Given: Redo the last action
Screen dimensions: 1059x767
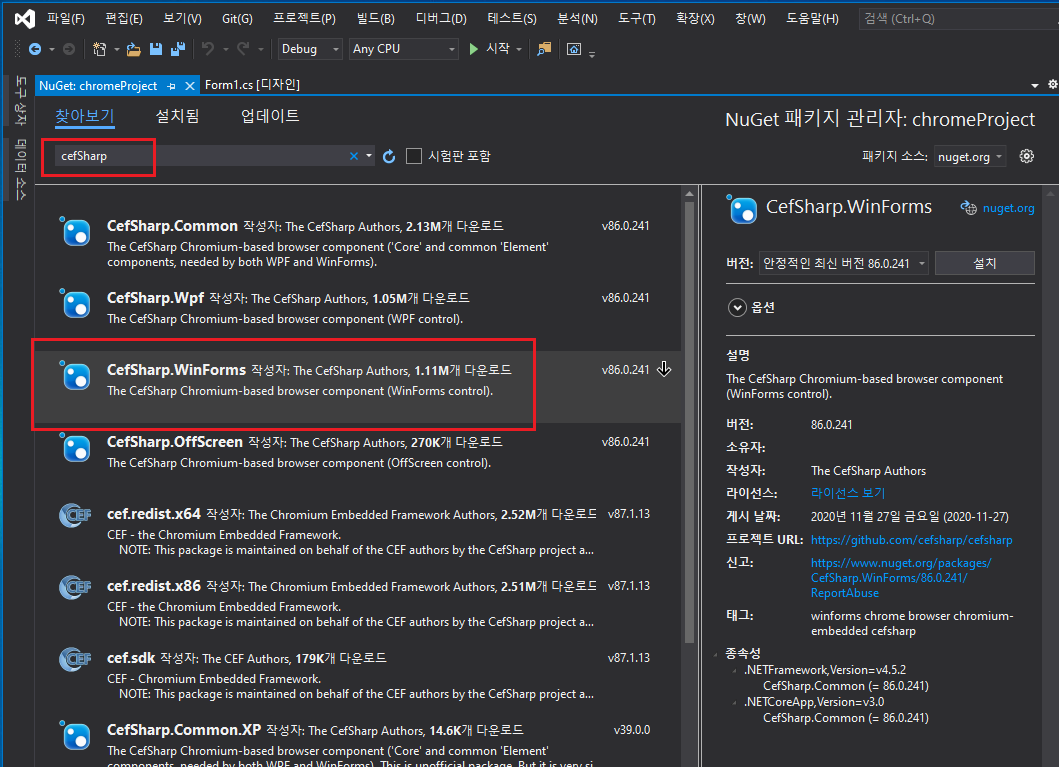Looking at the screenshot, I should coord(243,49).
